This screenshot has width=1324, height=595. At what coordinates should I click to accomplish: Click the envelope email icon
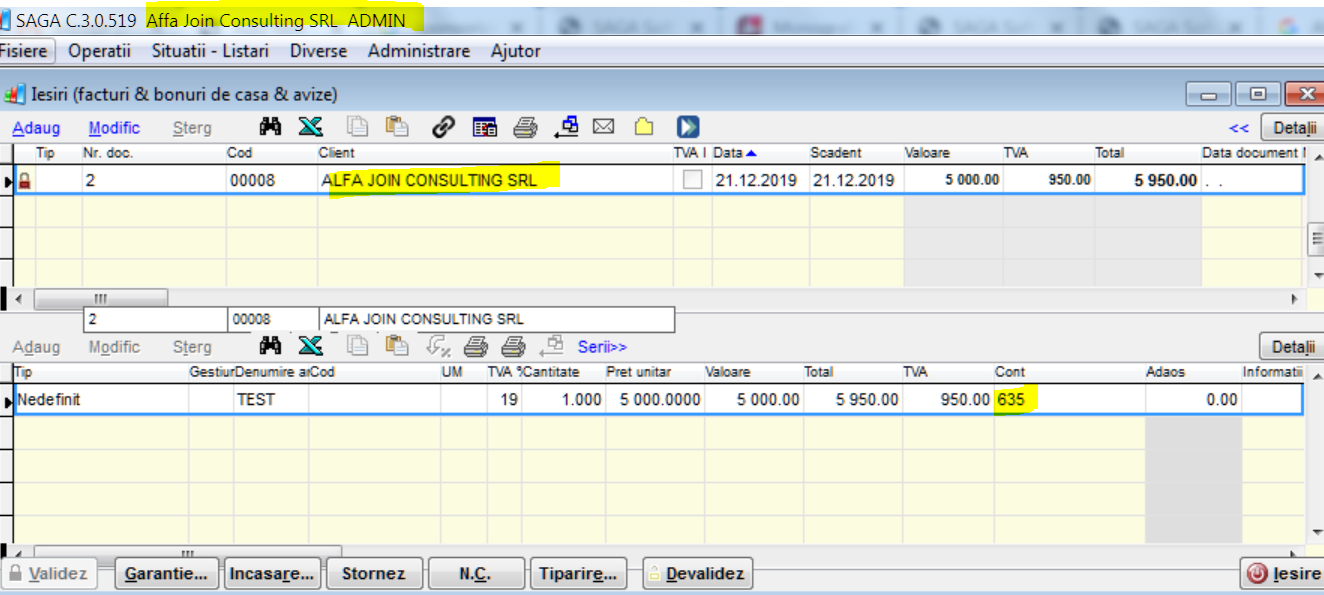(x=603, y=127)
